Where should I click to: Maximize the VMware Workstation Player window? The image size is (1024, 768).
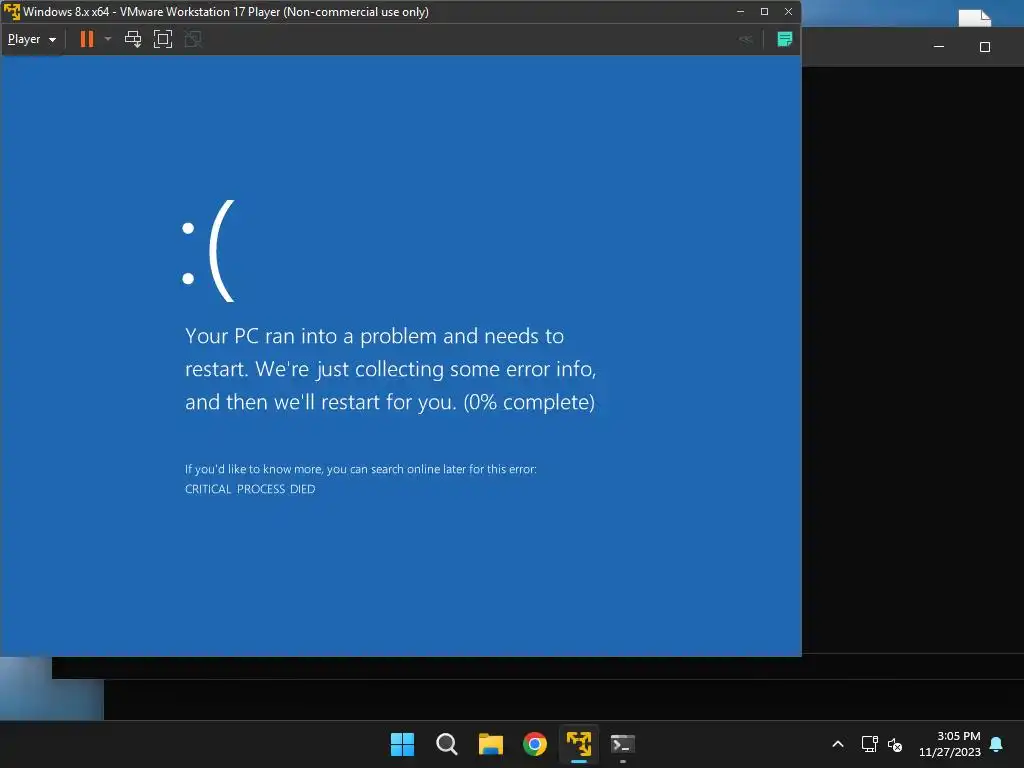point(764,12)
